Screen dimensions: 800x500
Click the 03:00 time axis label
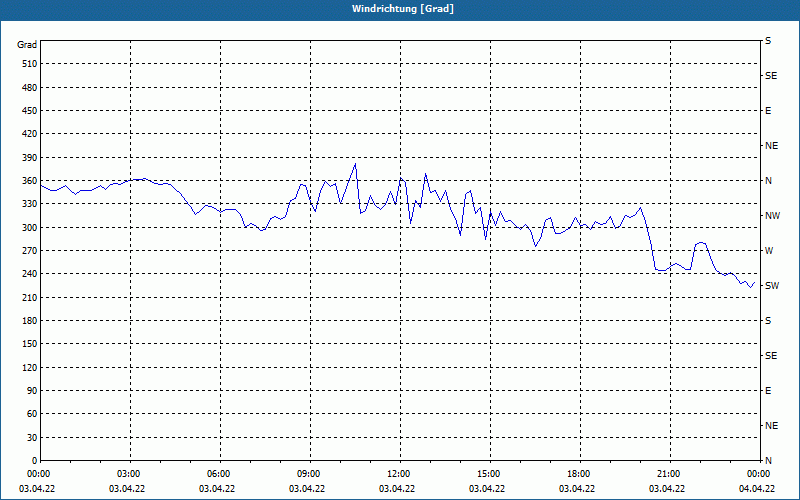click(x=131, y=474)
